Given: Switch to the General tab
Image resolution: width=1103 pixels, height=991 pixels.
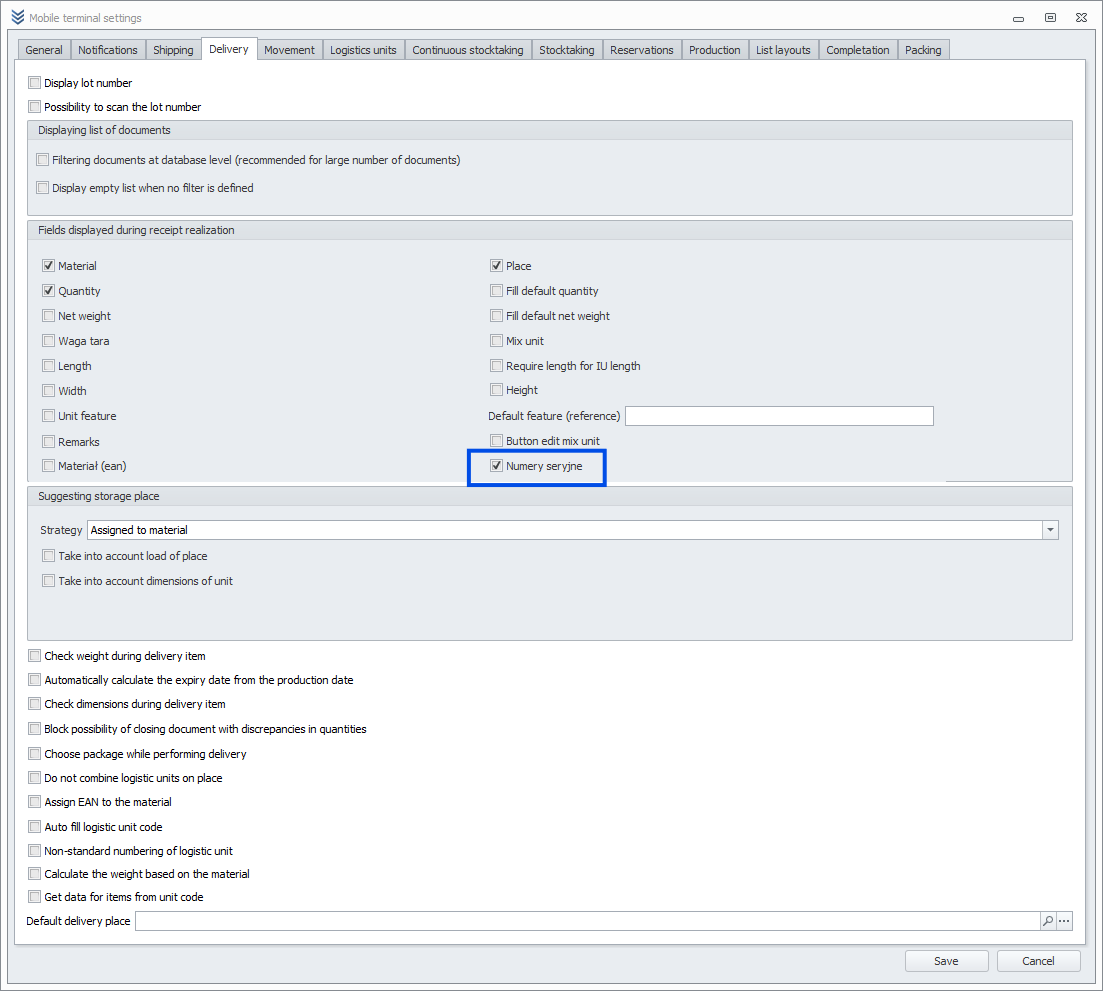Looking at the screenshot, I should (44, 50).
